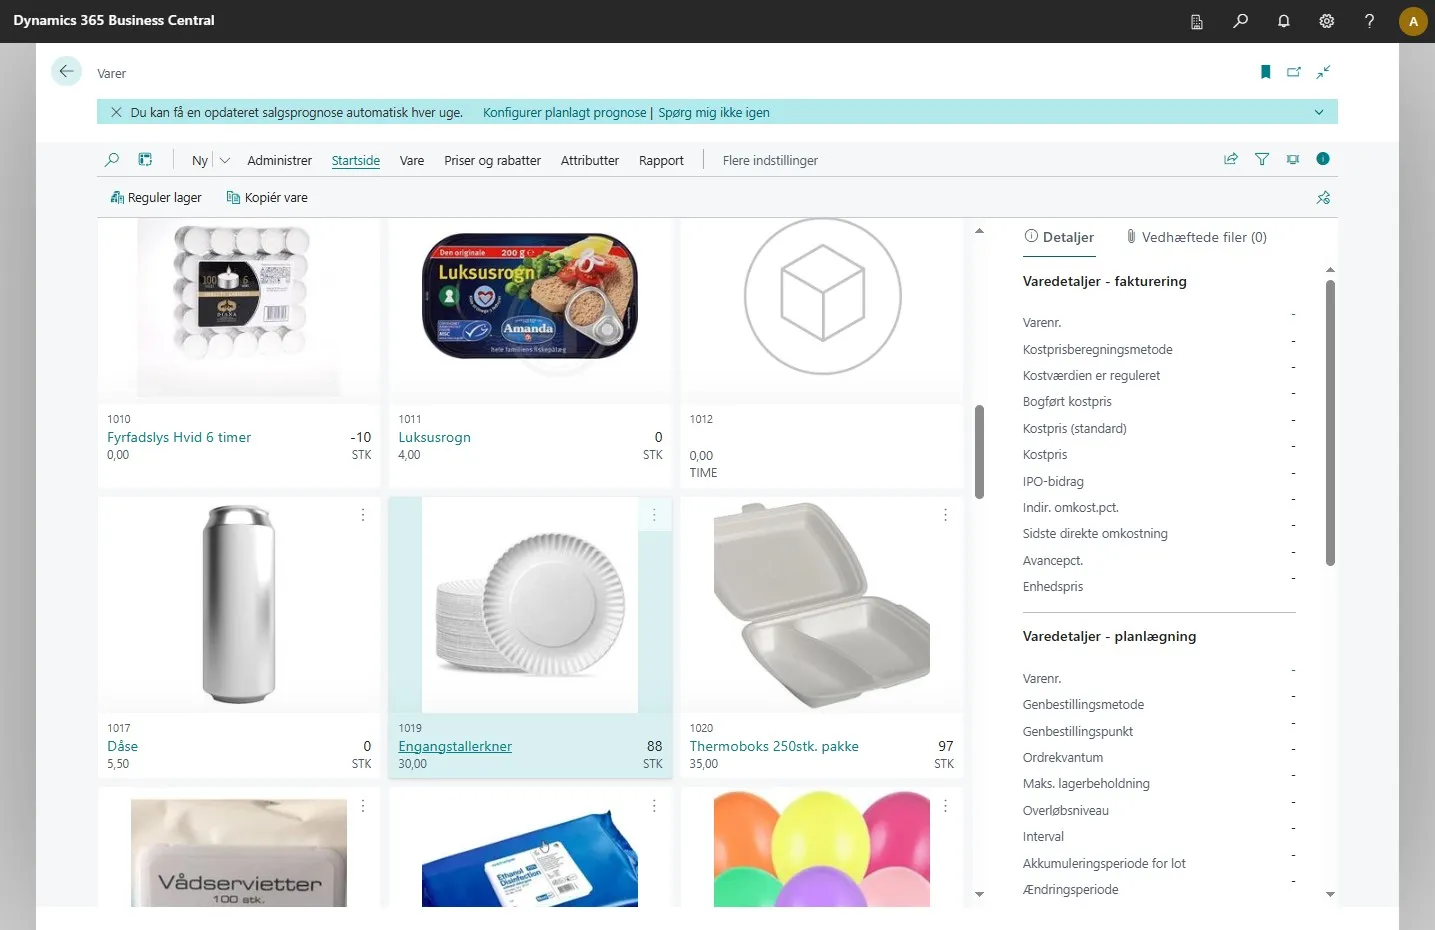
Task: Open the search magnifier in the top bar
Action: (1240, 21)
